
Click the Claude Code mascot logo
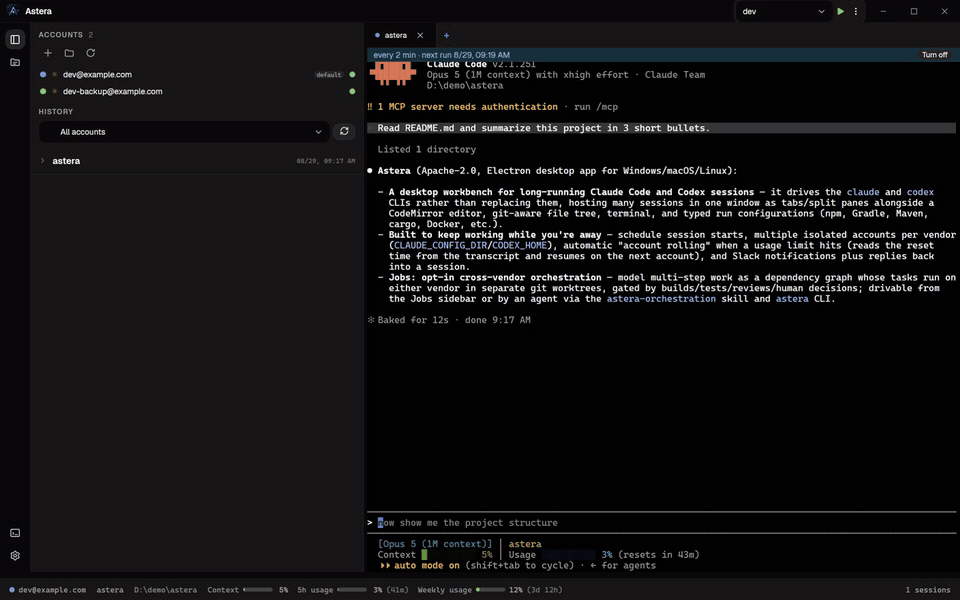[x=393, y=73]
